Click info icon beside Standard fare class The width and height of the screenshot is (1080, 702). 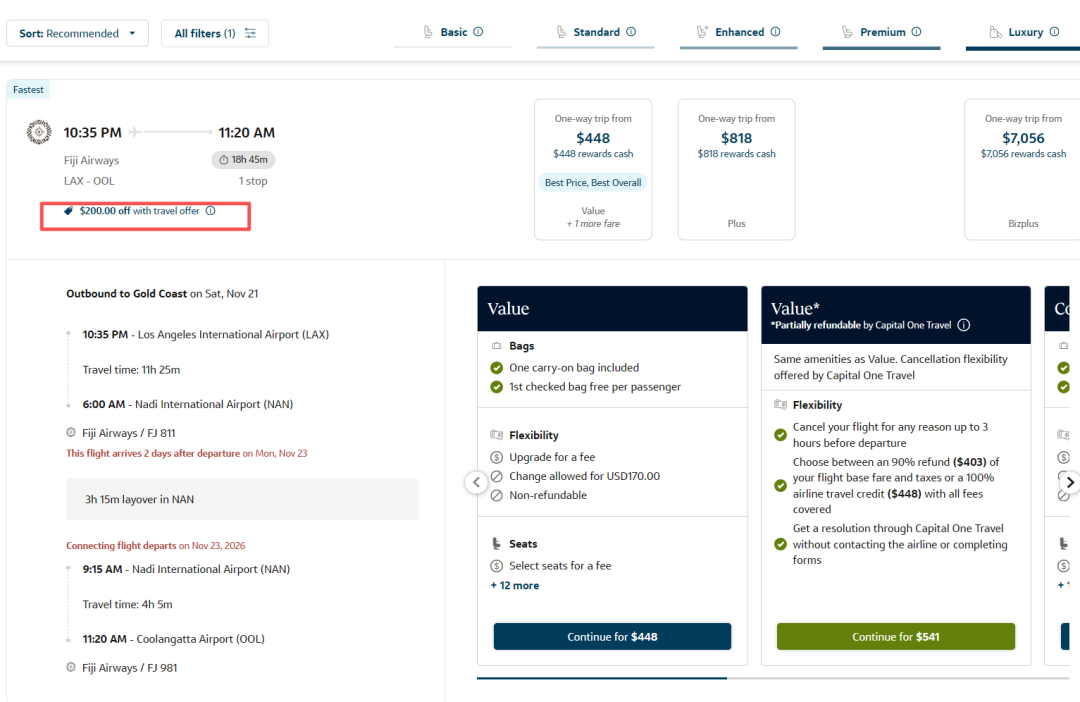click(631, 32)
